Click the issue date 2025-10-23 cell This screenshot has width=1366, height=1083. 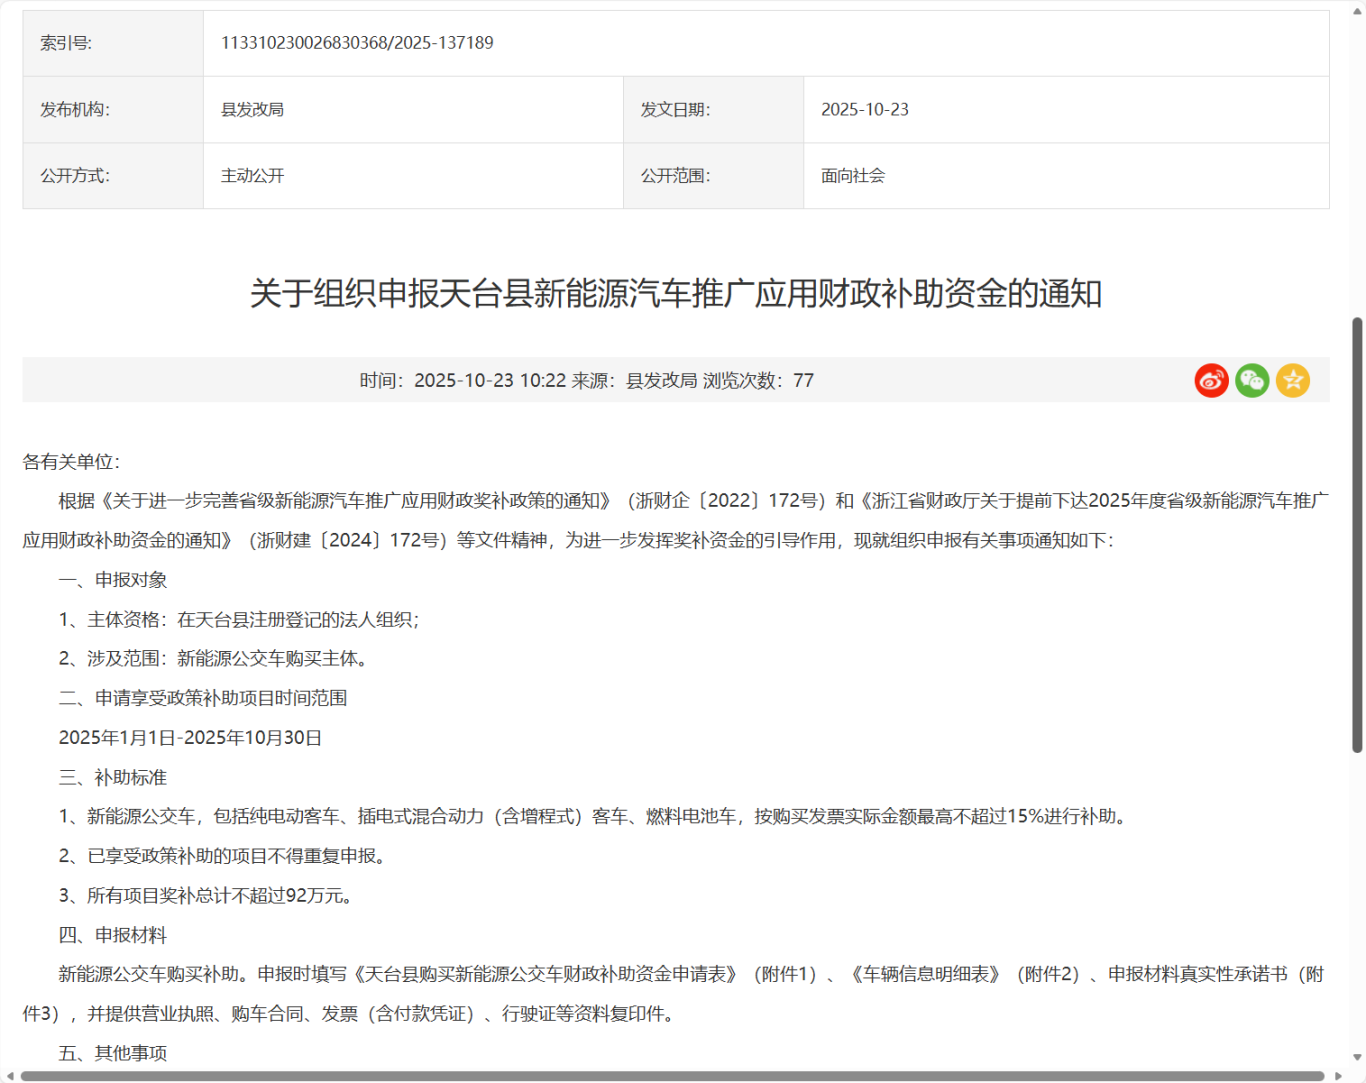coord(864,109)
